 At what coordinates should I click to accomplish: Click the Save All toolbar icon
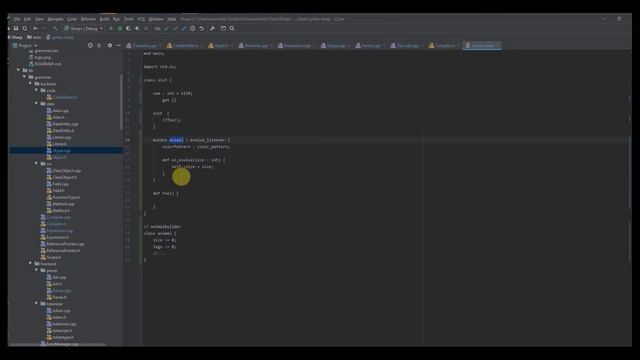click(x=16, y=29)
